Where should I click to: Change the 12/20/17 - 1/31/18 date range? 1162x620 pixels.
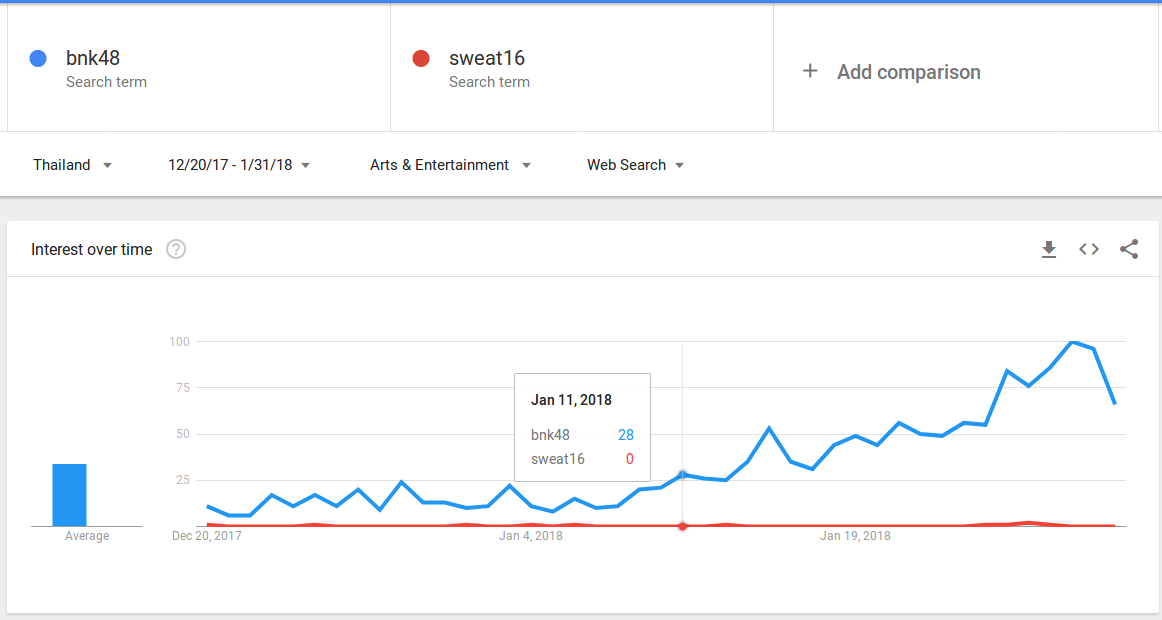(x=239, y=165)
